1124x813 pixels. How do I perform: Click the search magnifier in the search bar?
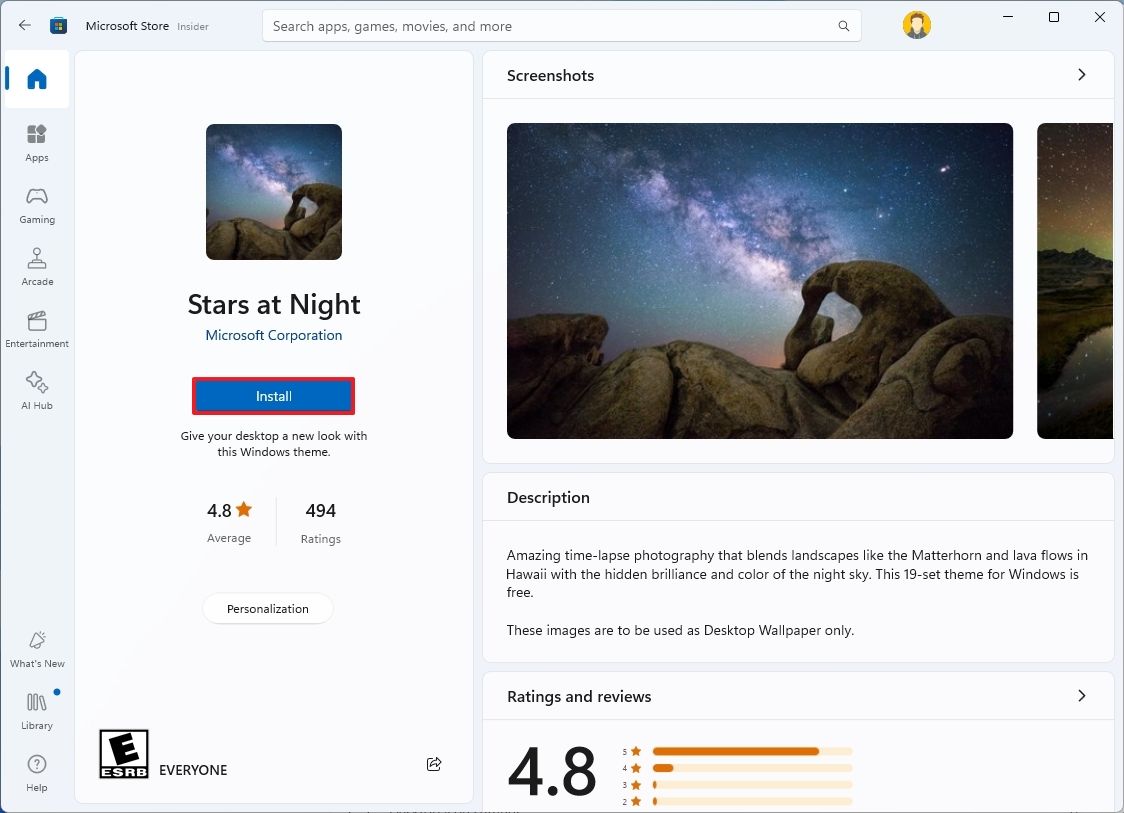[x=843, y=25]
